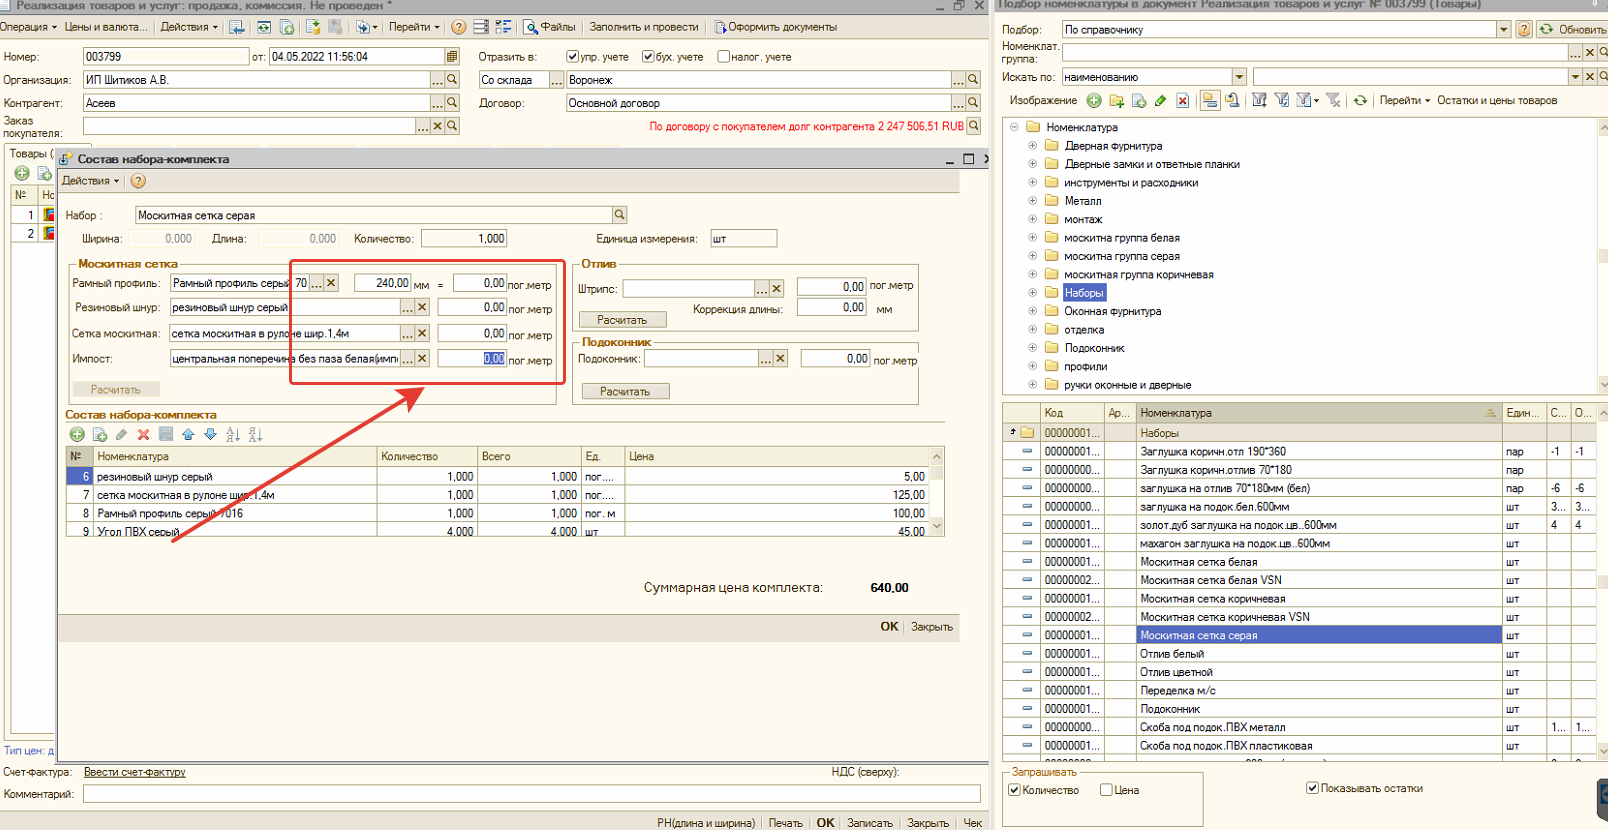This screenshot has height=830, width=1608.
Task: Click the add new folder icon in nomenclature toolbar
Action: click(x=1117, y=101)
